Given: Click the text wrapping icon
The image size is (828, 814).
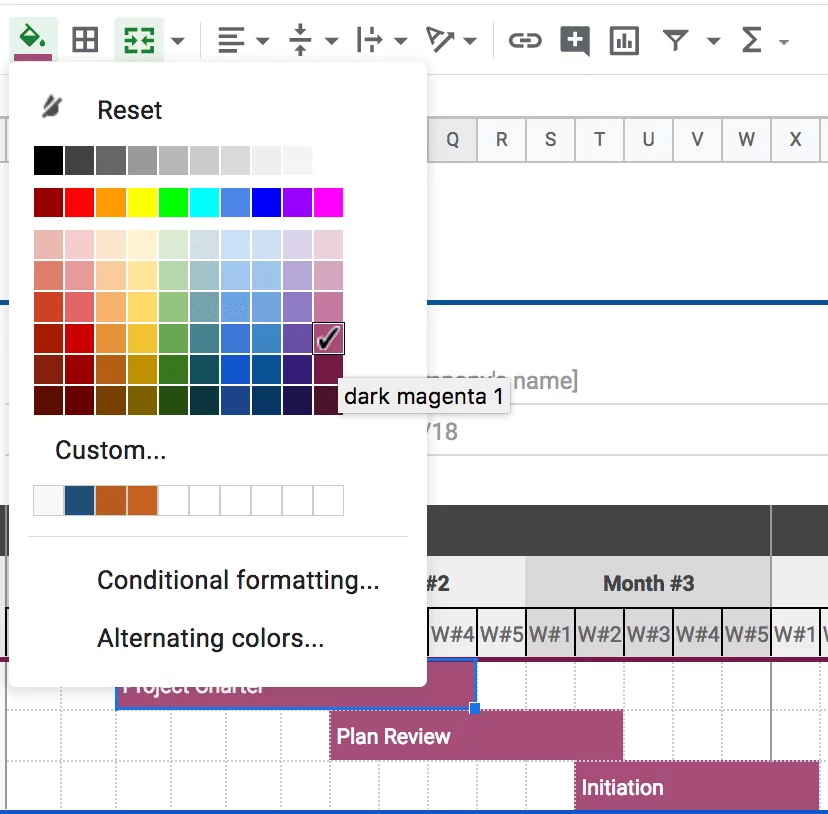Looking at the screenshot, I should (369, 40).
